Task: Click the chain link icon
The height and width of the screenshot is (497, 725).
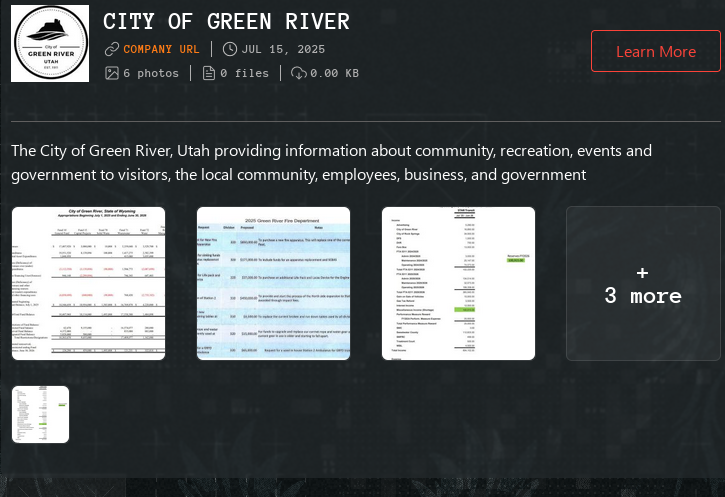Action: tap(112, 49)
